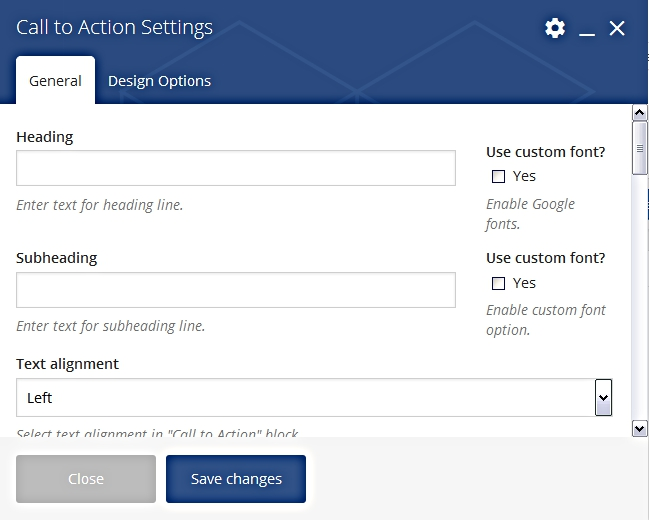Click the Save changes button
This screenshot has height=520, width=649.
[x=236, y=479]
